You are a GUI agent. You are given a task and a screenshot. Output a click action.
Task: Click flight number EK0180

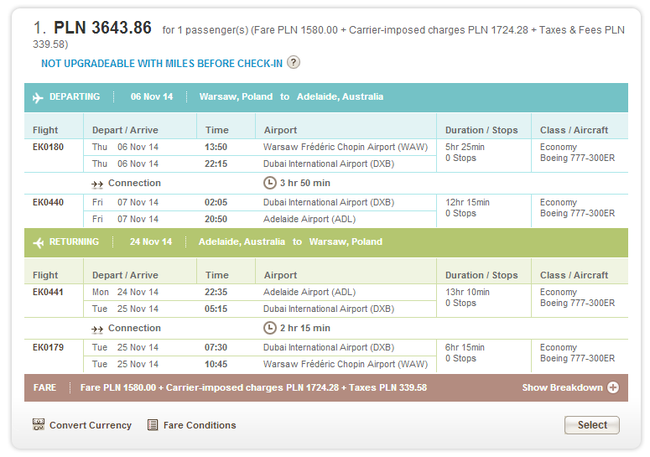[48, 147]
